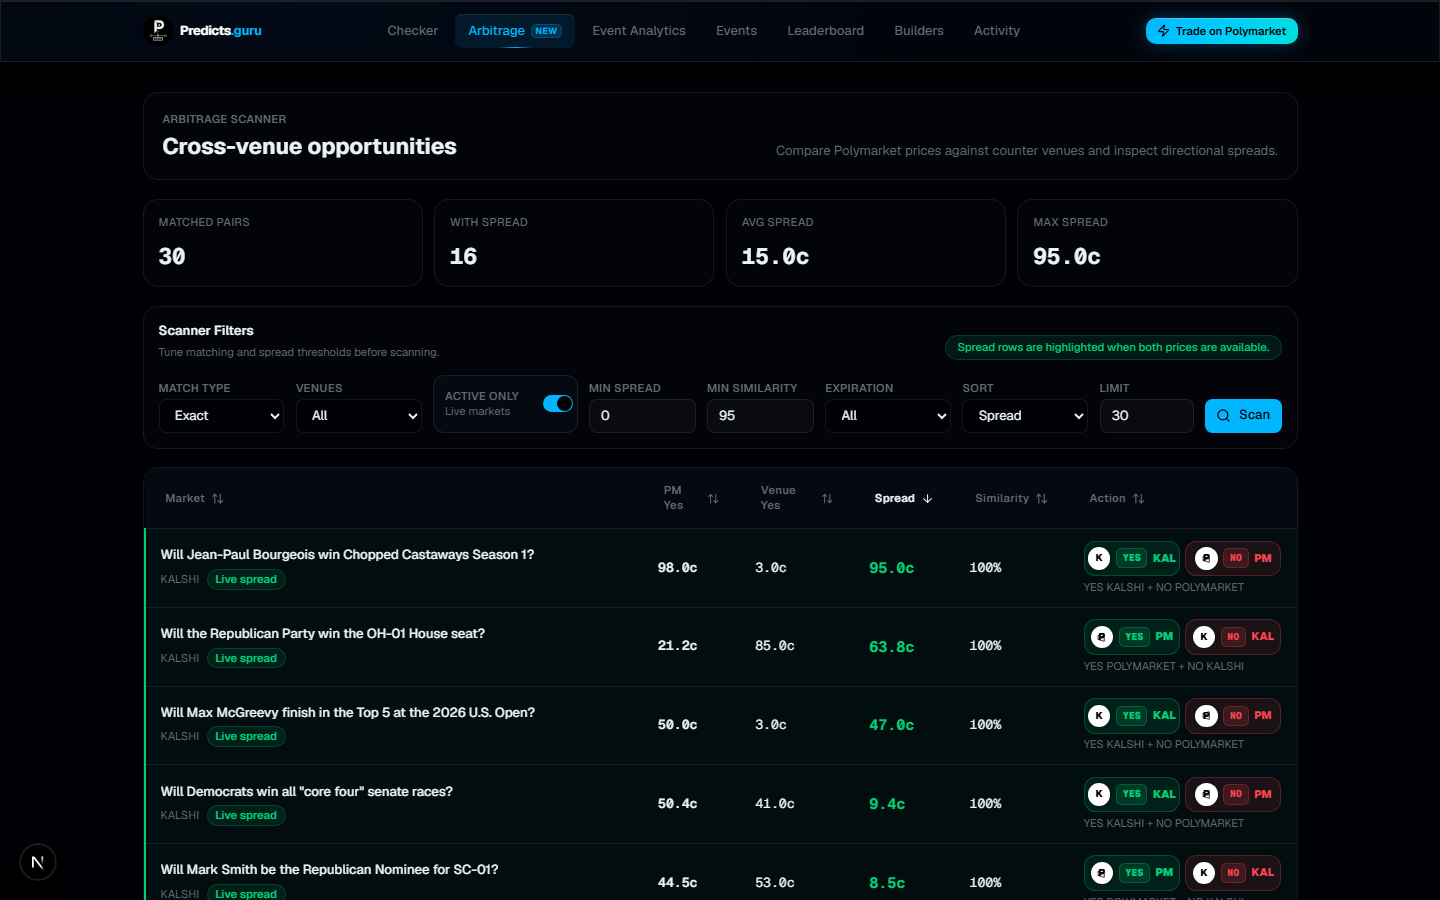The height and width of the screenshot is (900, 1440).
Task: Open the Sort dropdown set to Spread
Action: pos(1025,416)
